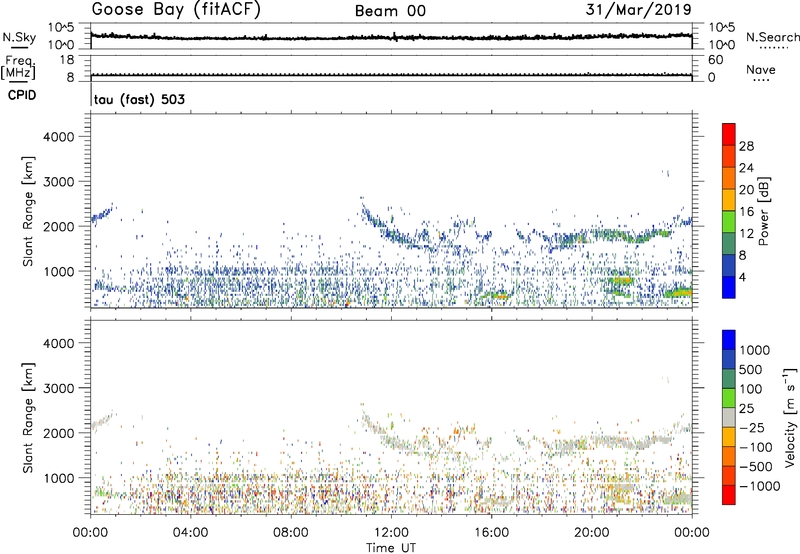Screen dimensions: 800x554
Task: Click the 'N.Search' legend label
Action: (x=772, y=37)
